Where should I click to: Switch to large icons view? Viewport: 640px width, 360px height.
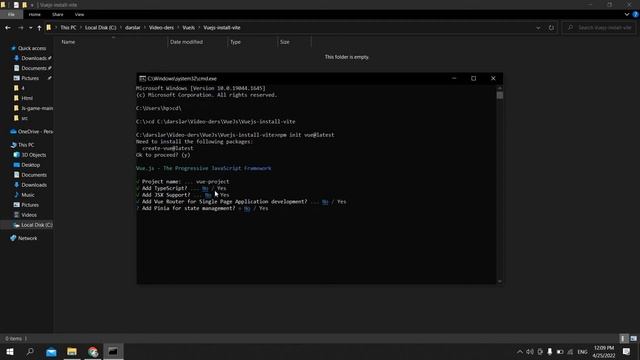tap(633, 338)
